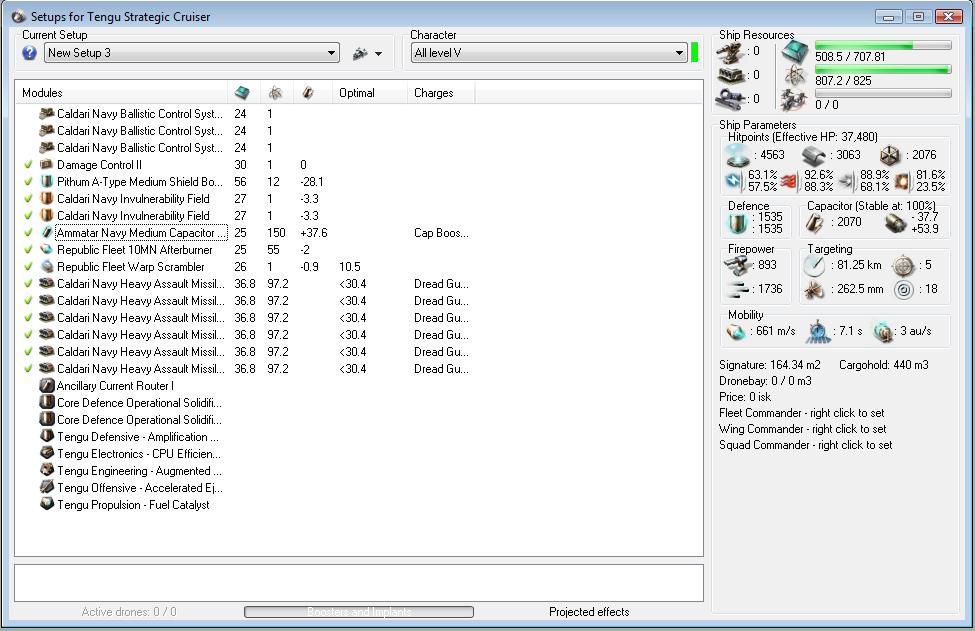Image resolution: width=975 pixels, height=631 pixels.
Task: Click the capacitor column header icon
Action: click(x=308, y=93)
